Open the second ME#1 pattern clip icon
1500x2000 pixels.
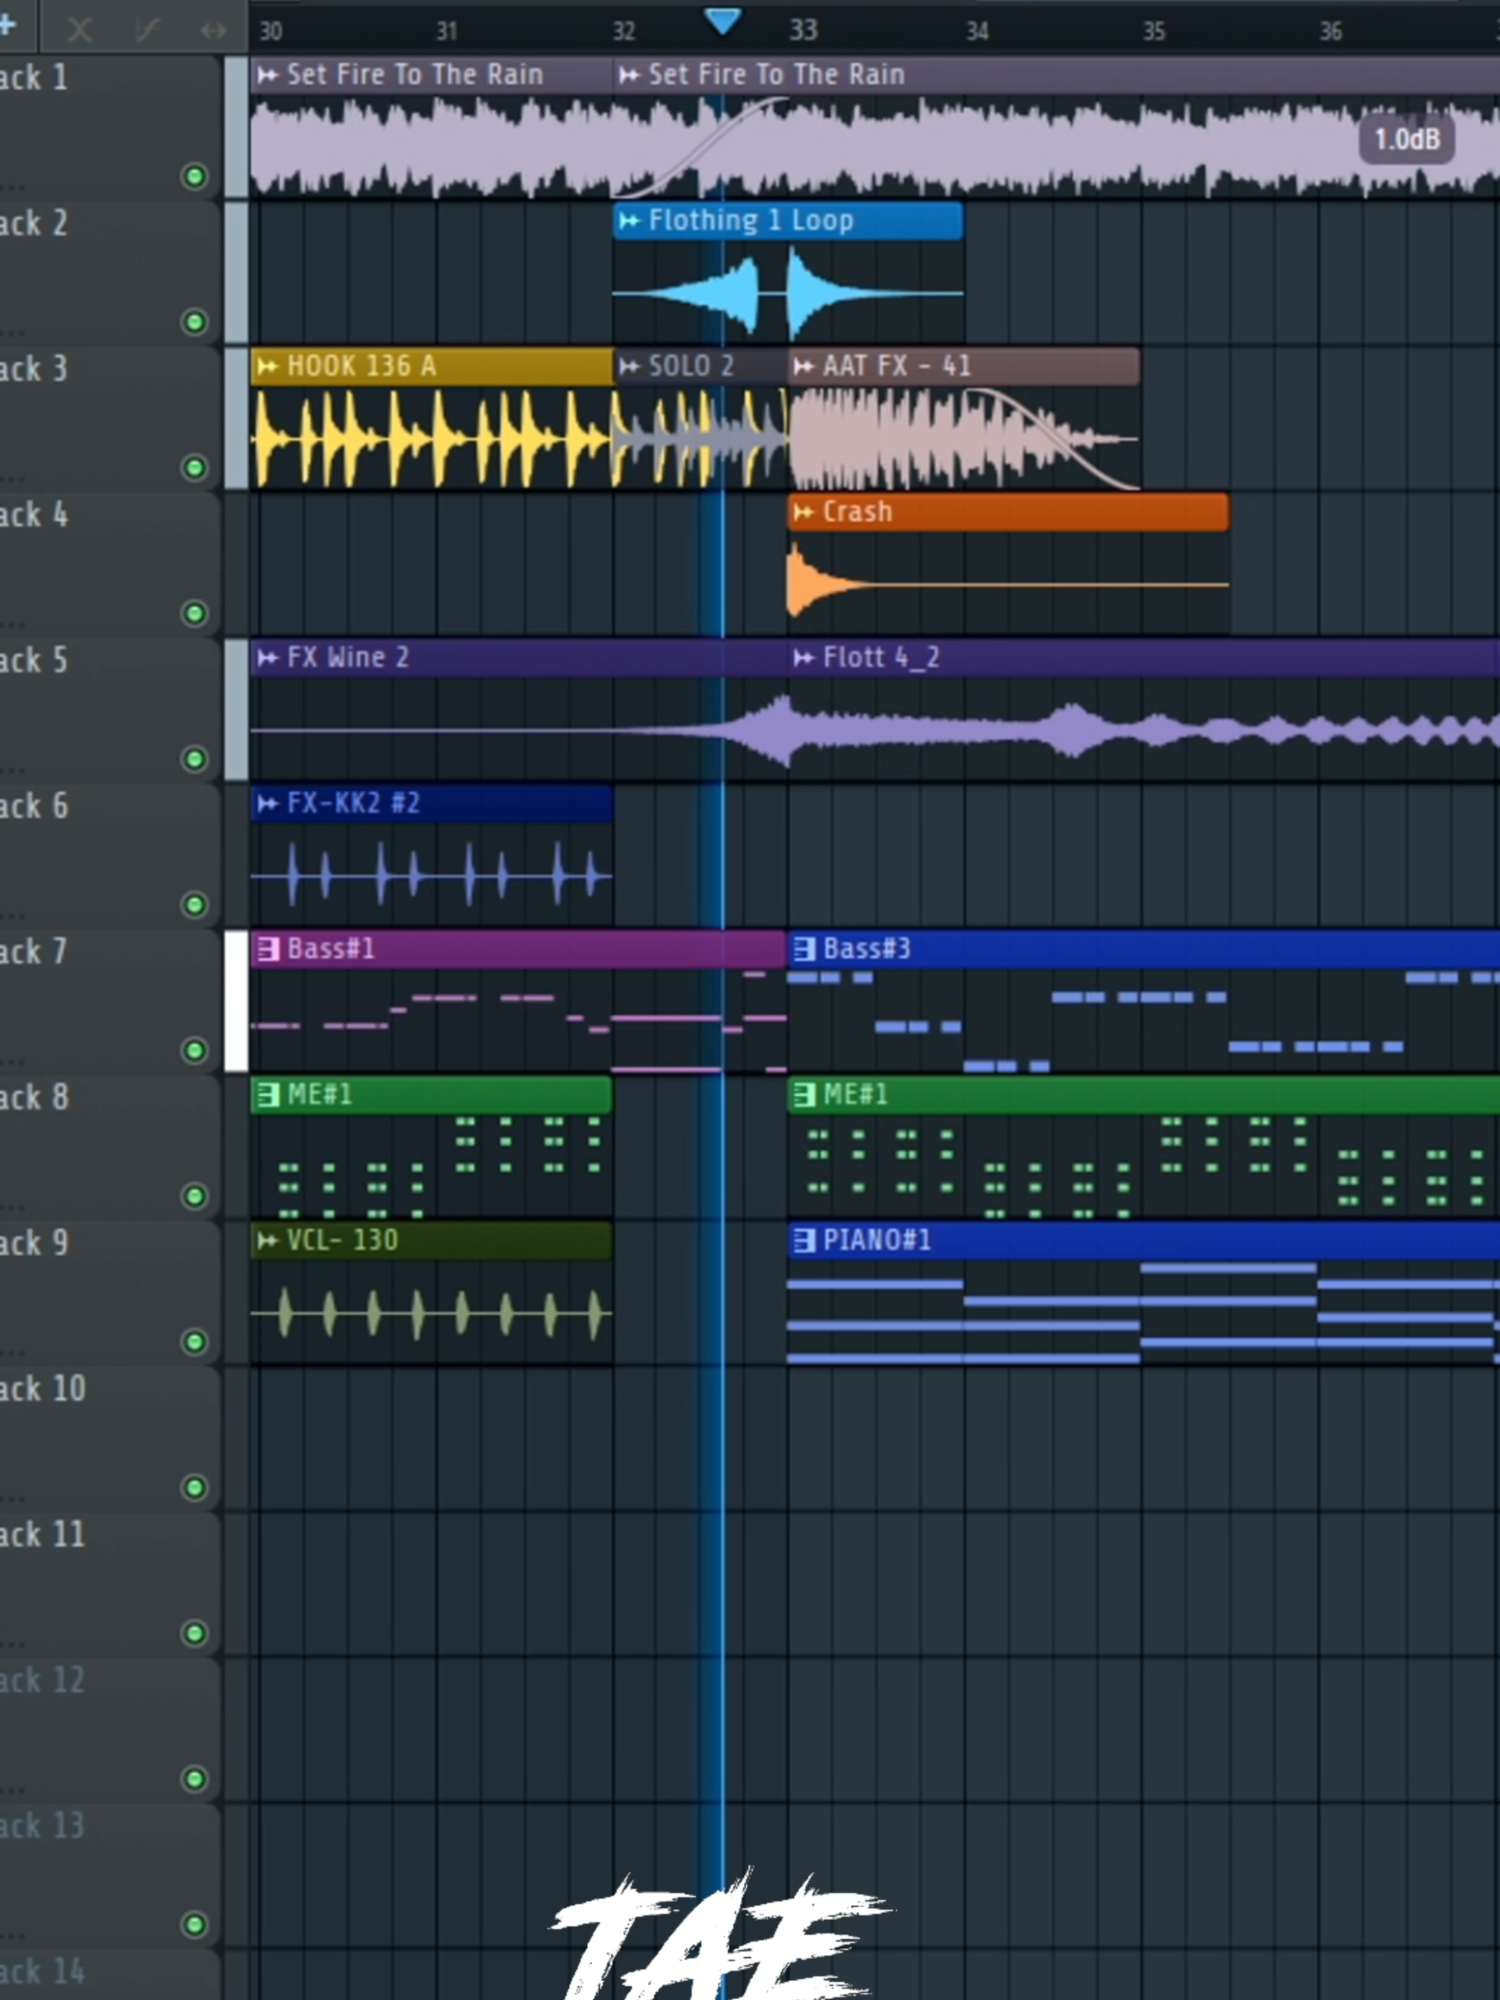804,1095
